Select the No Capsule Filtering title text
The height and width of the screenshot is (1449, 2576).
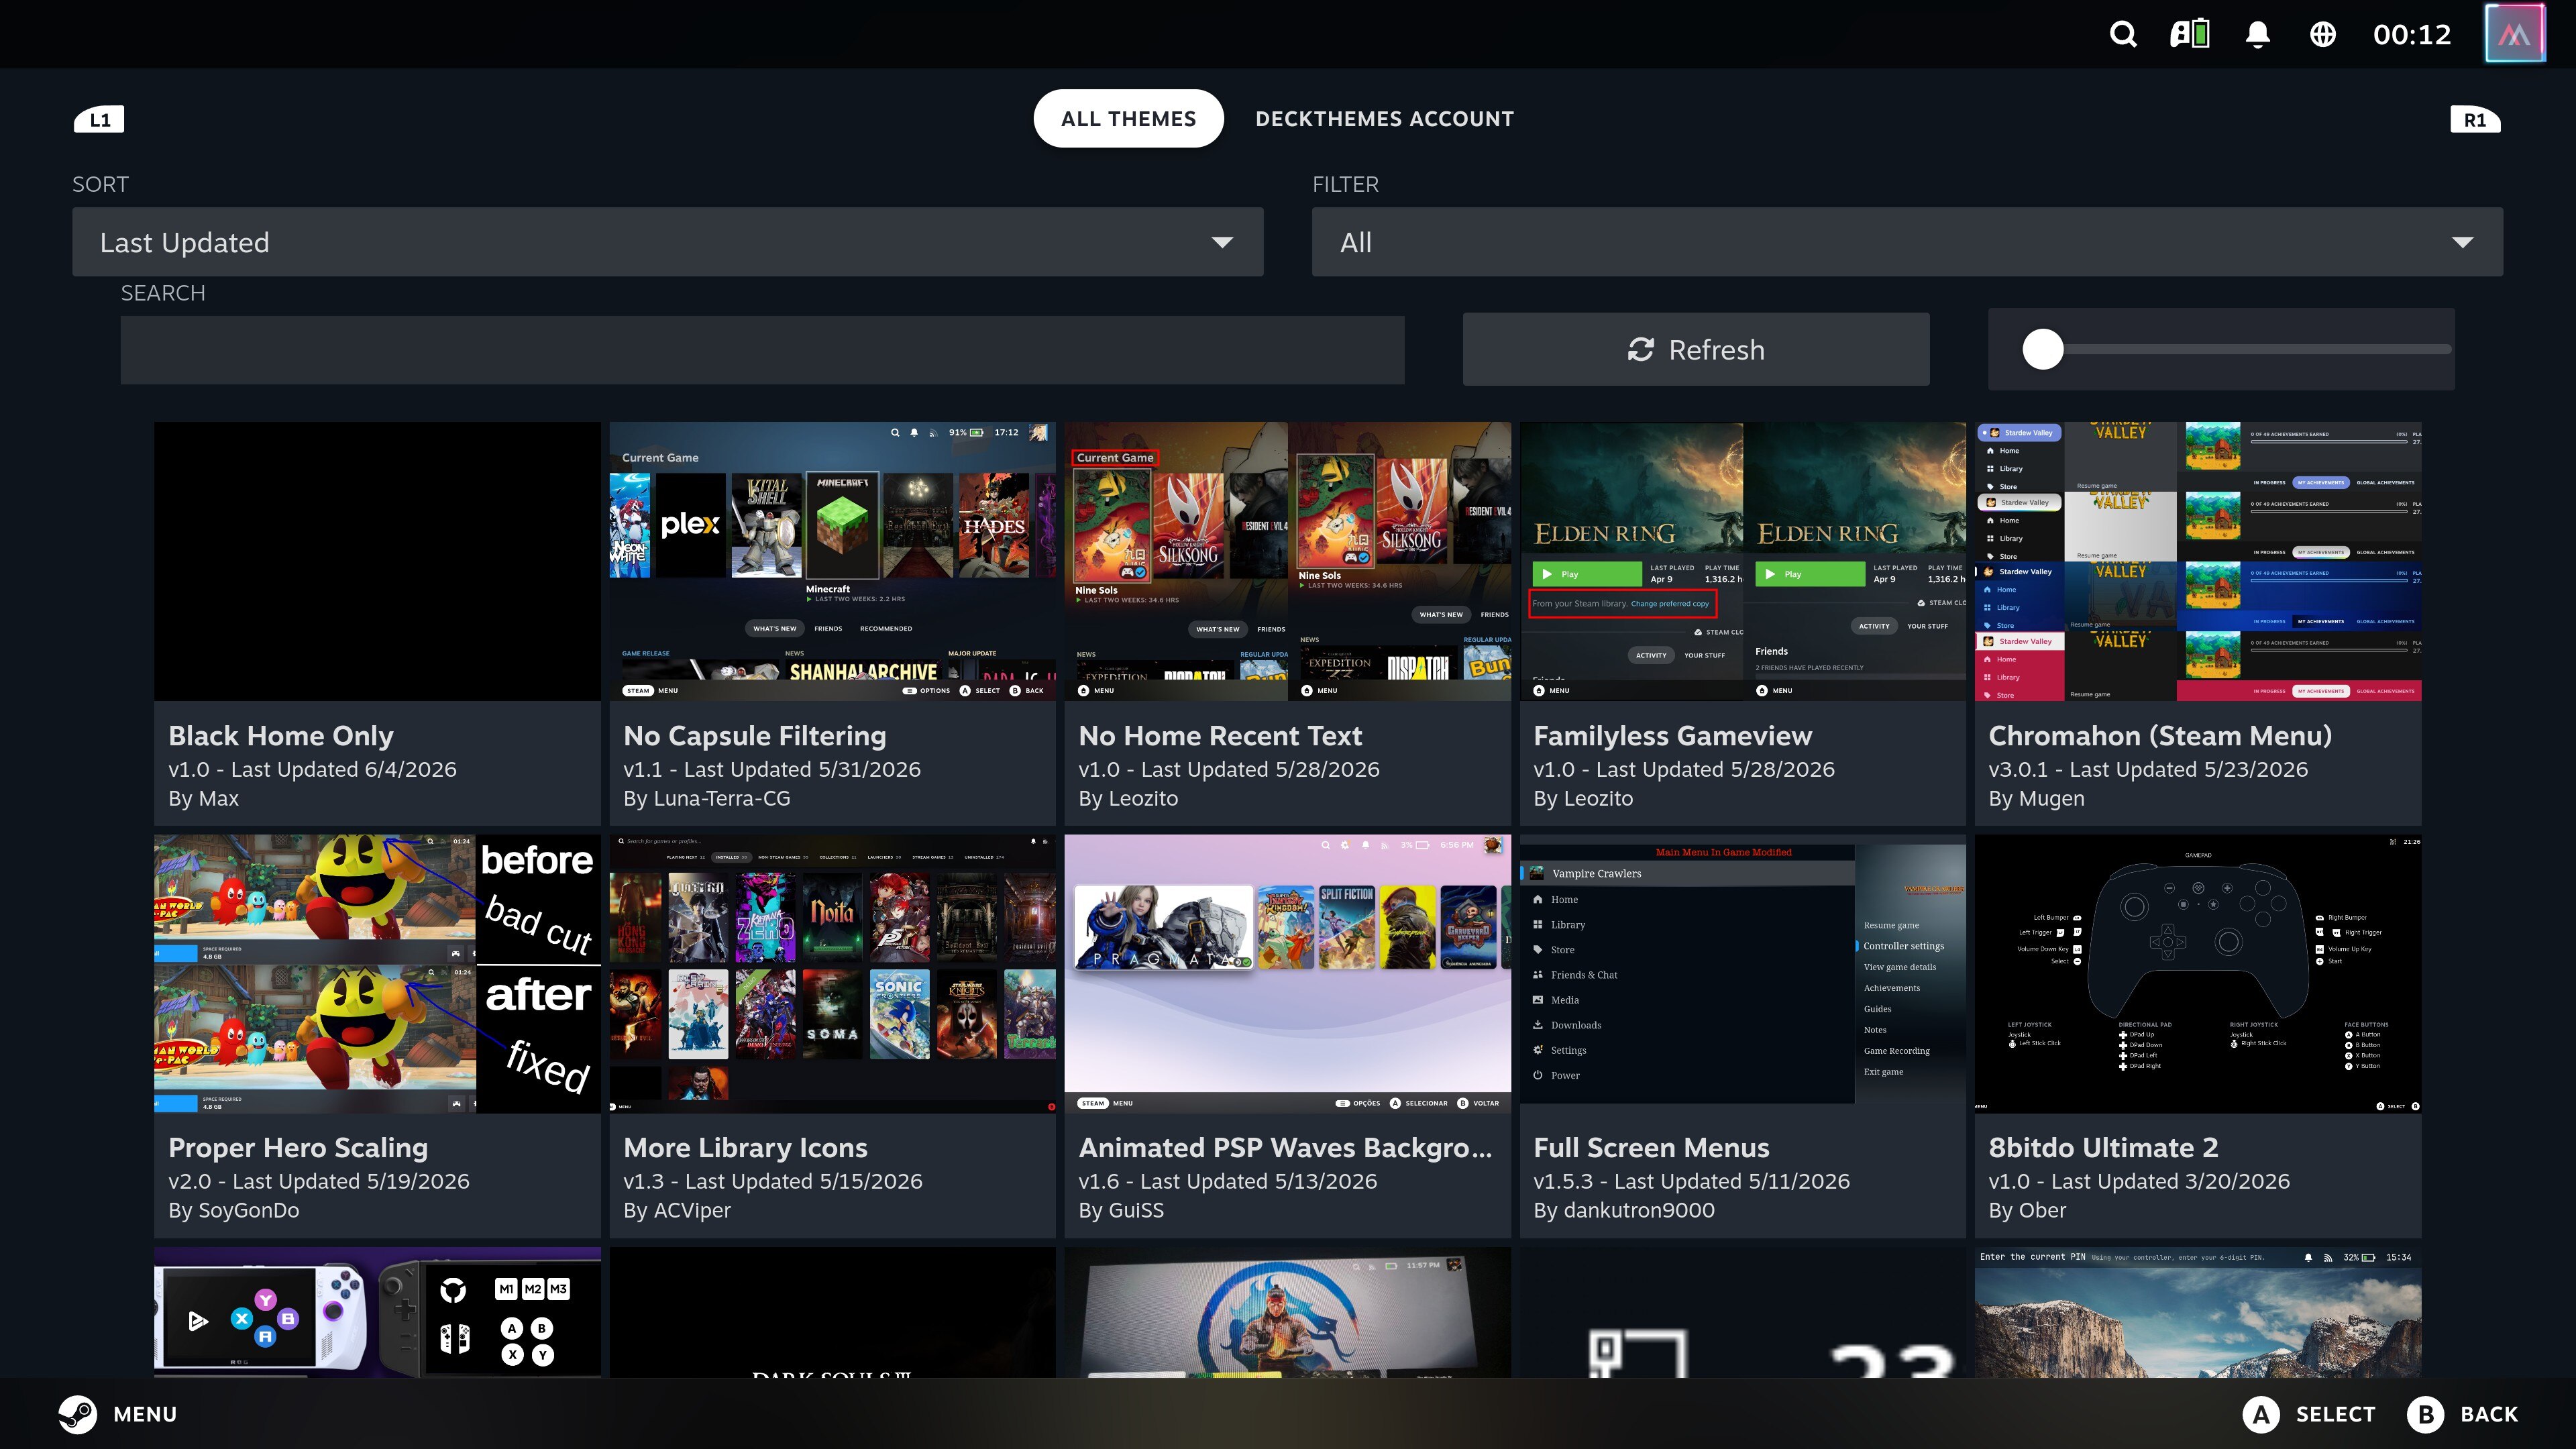[755, 736]
